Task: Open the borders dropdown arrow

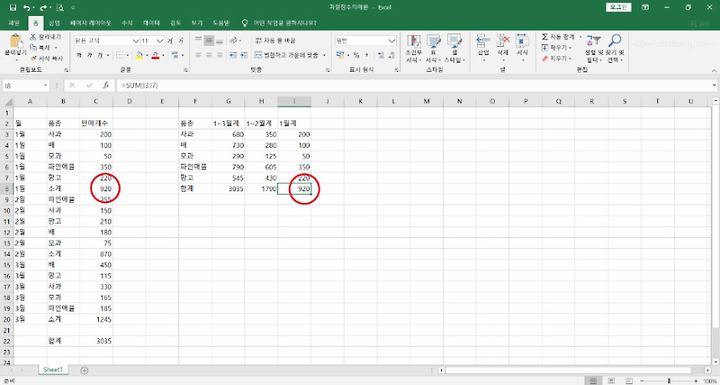Action: tap(128, 56)
